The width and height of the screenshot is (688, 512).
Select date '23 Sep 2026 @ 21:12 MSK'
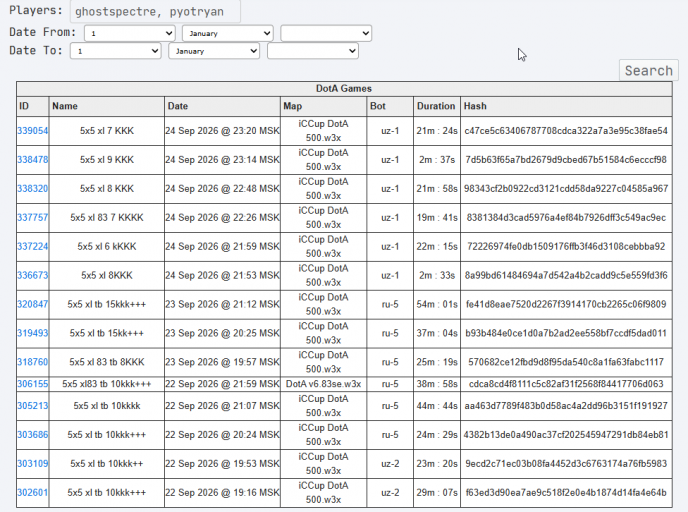click(x=222, y=304)
